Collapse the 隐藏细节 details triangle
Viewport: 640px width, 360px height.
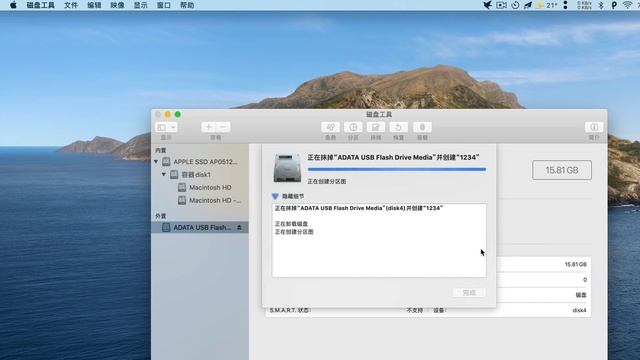(275, 196)
